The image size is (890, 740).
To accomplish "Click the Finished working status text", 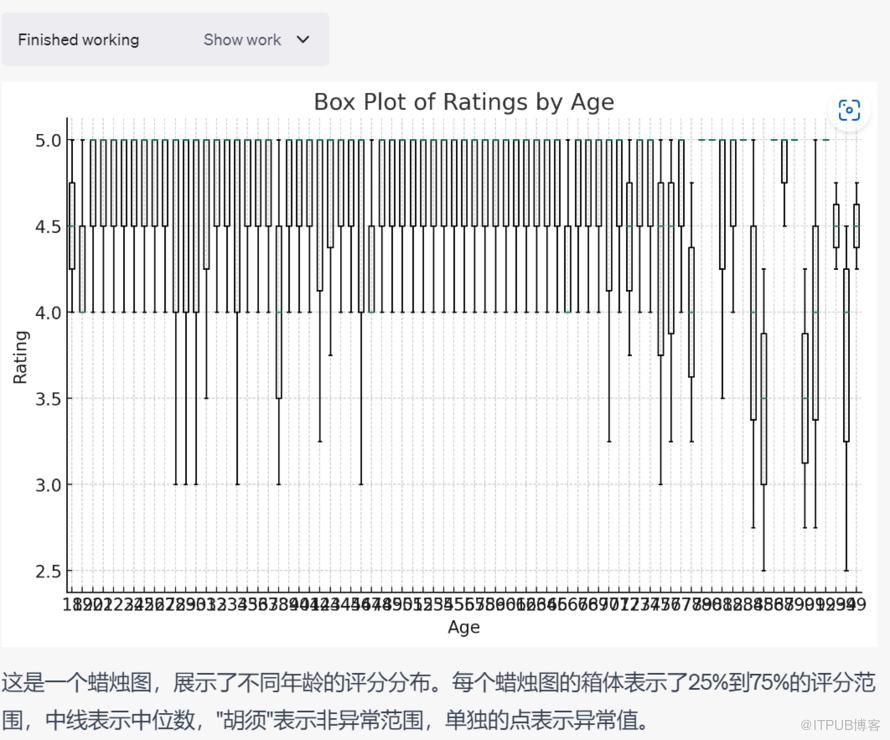I will (78, 40).
